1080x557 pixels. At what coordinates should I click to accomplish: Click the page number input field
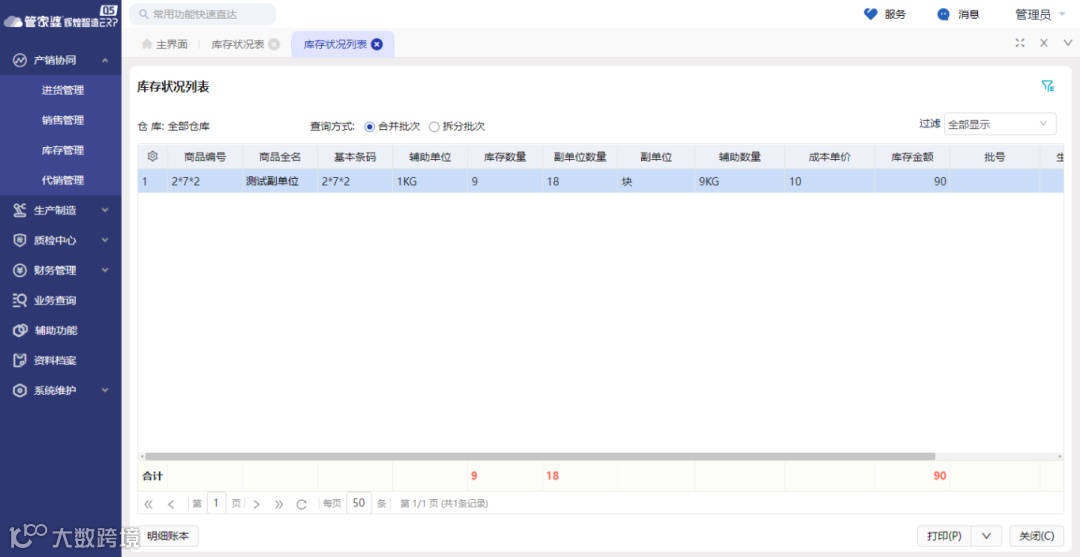[x=216, y=503]
